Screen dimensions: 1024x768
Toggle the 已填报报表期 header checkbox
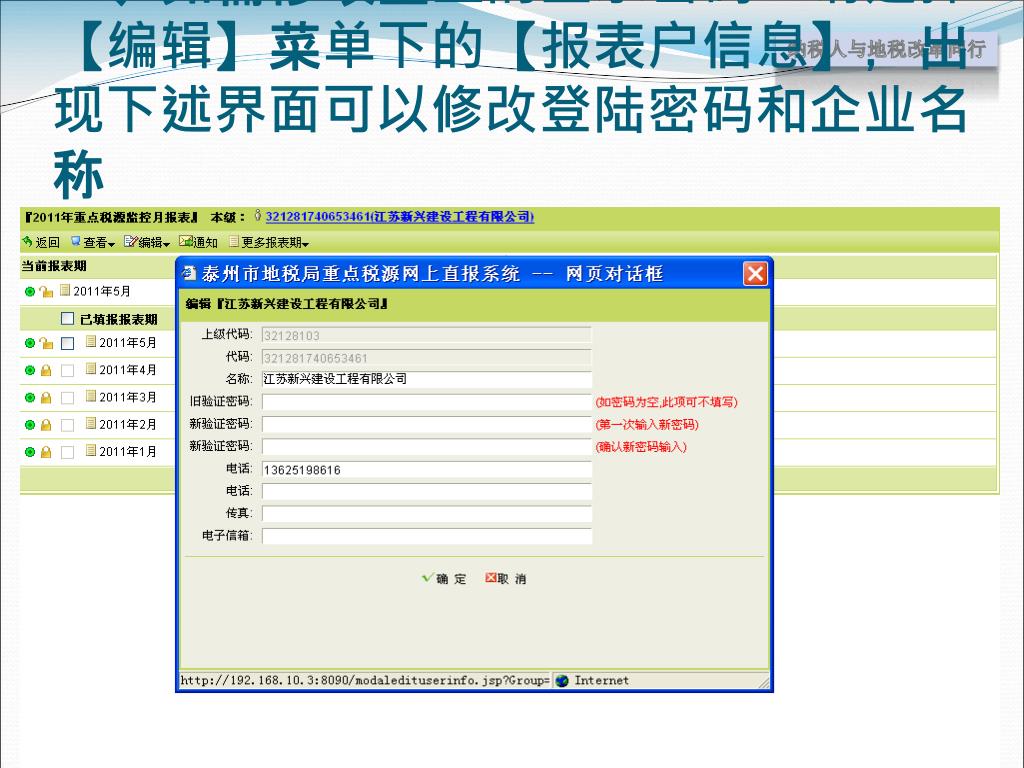pyautogui.click(x=67, y=319)
